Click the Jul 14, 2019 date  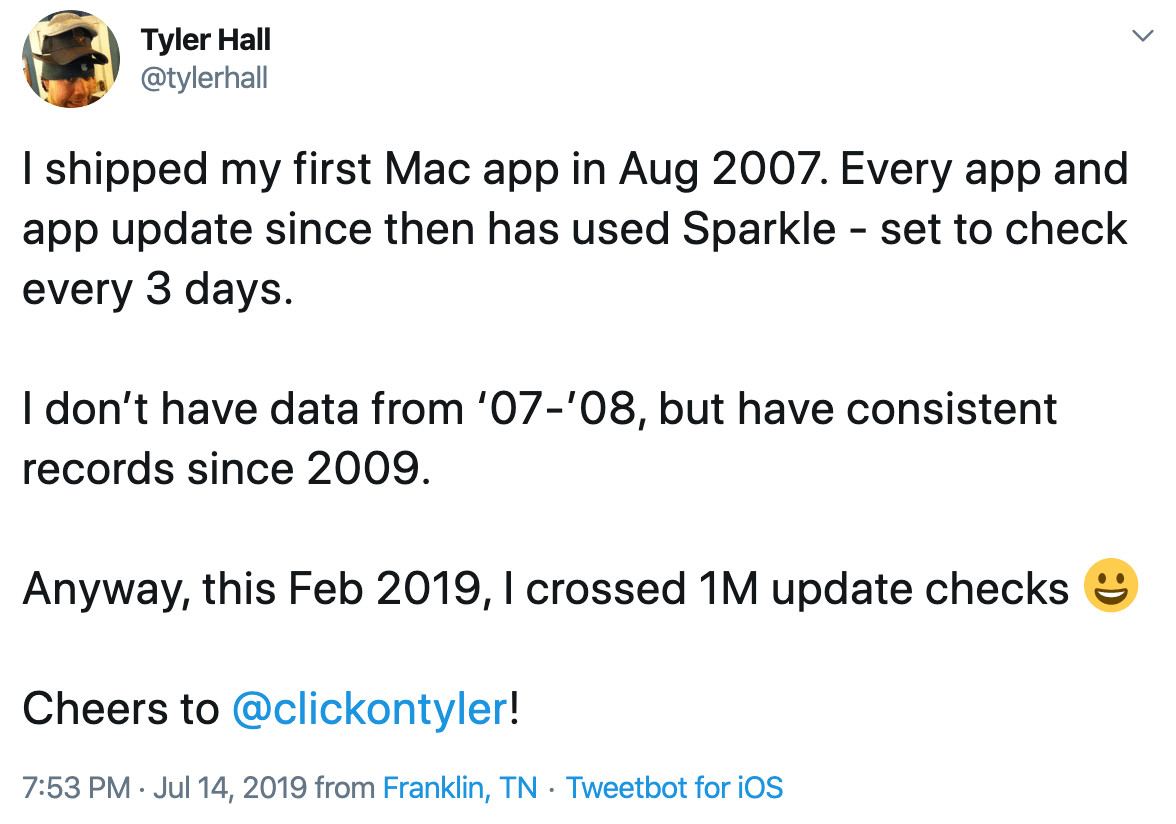click(229, 788)
